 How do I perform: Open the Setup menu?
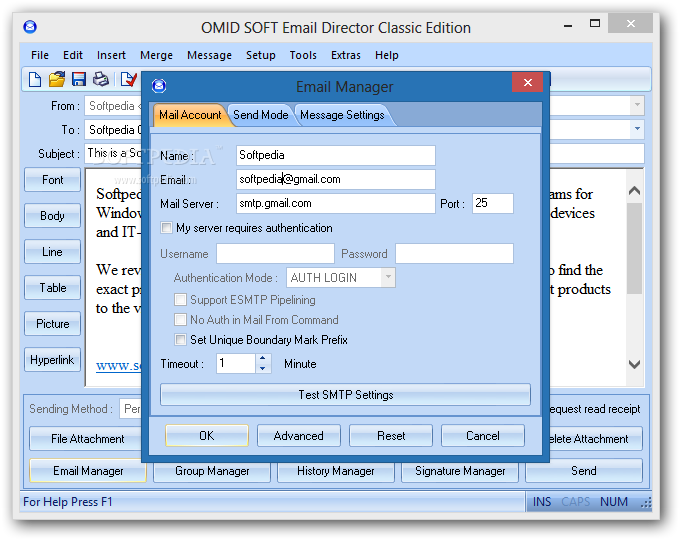point(261,56)
